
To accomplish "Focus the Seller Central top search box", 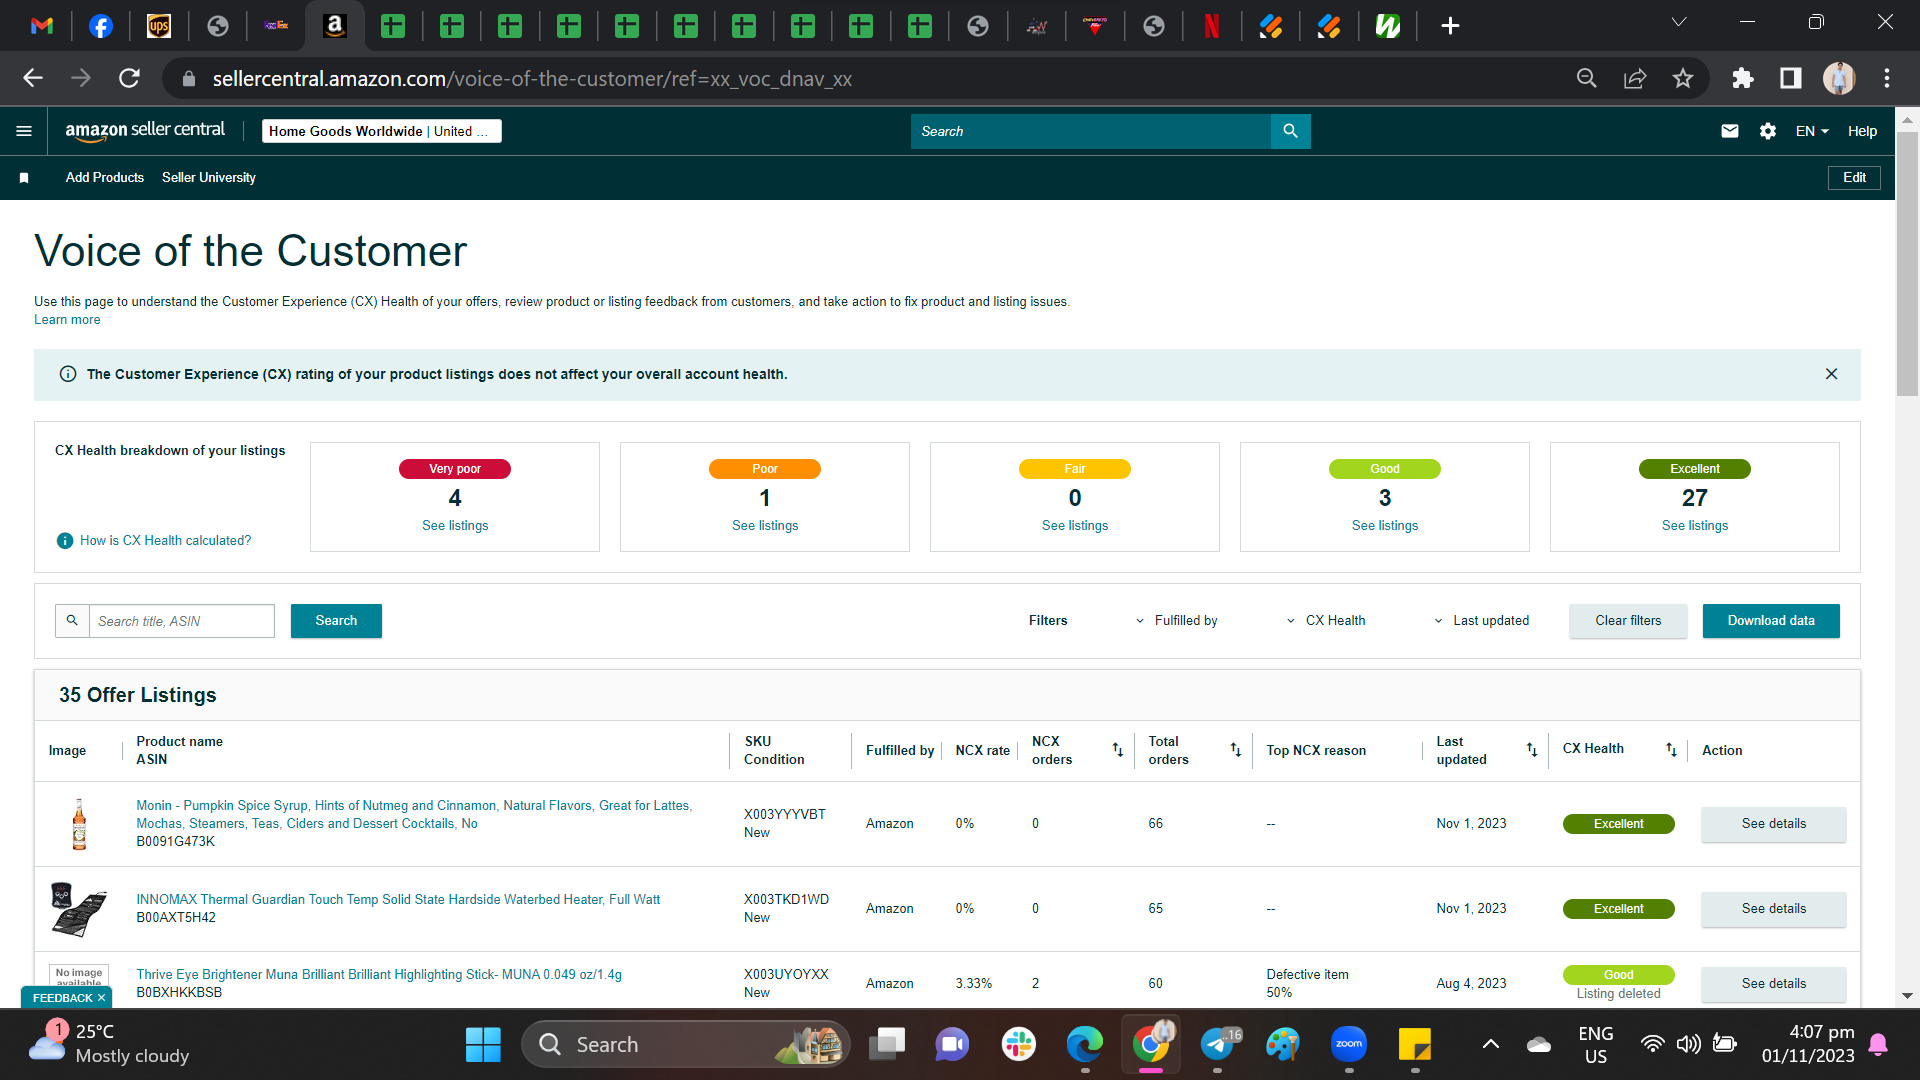I will (x=1091, y=131).
